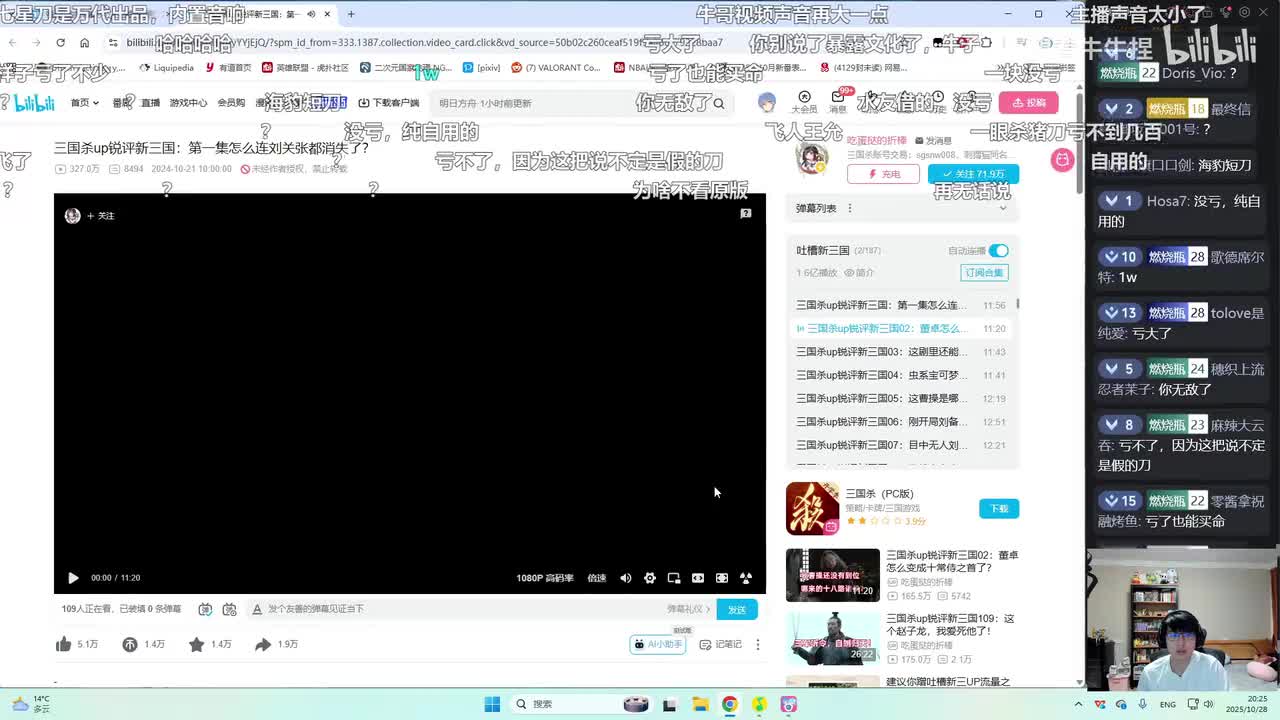Open episode 03 这剧里还能 in playlist
Viewport: 1280px width, 720px height.
[x=901, y=352]
